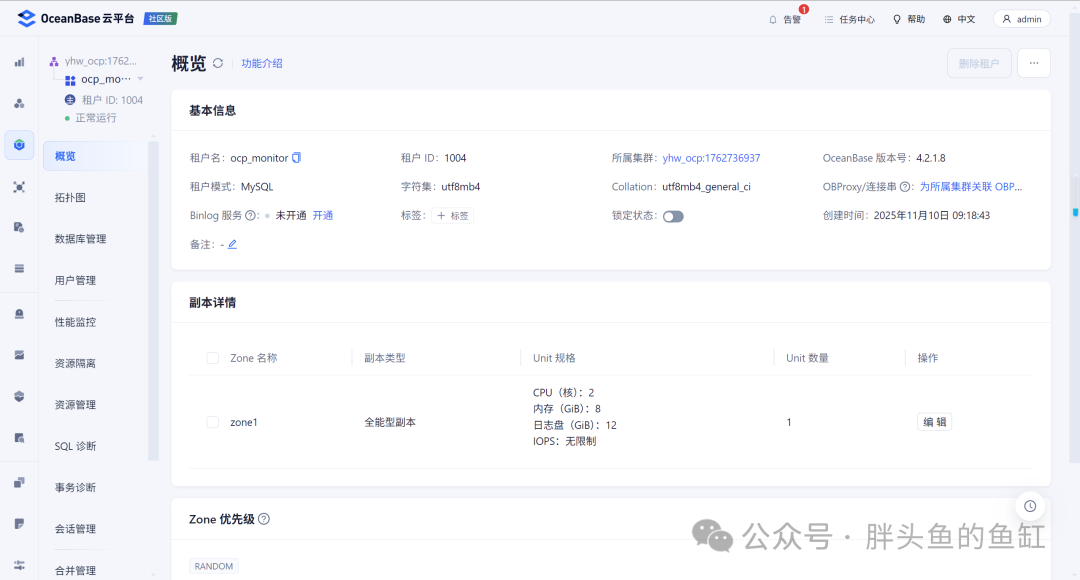
Task: Select the highlighted hexagon tenant icon in left rail
Action: (x=19, y=145)
